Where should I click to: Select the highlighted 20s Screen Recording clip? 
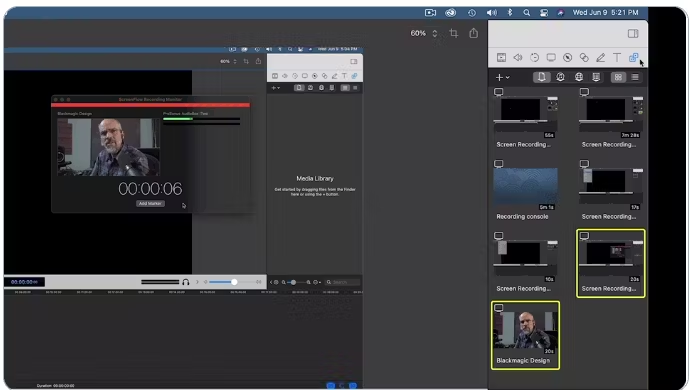coord(610,263)
